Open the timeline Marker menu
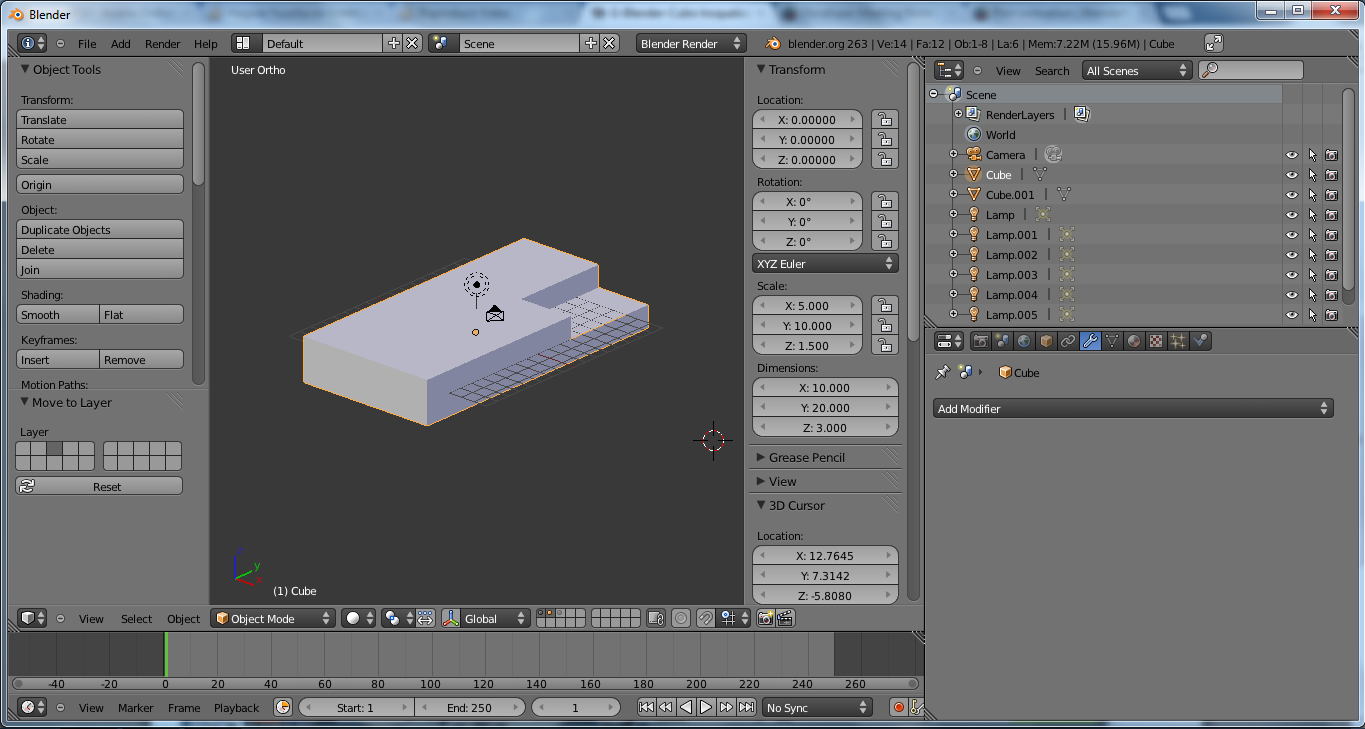 (136, 707)
